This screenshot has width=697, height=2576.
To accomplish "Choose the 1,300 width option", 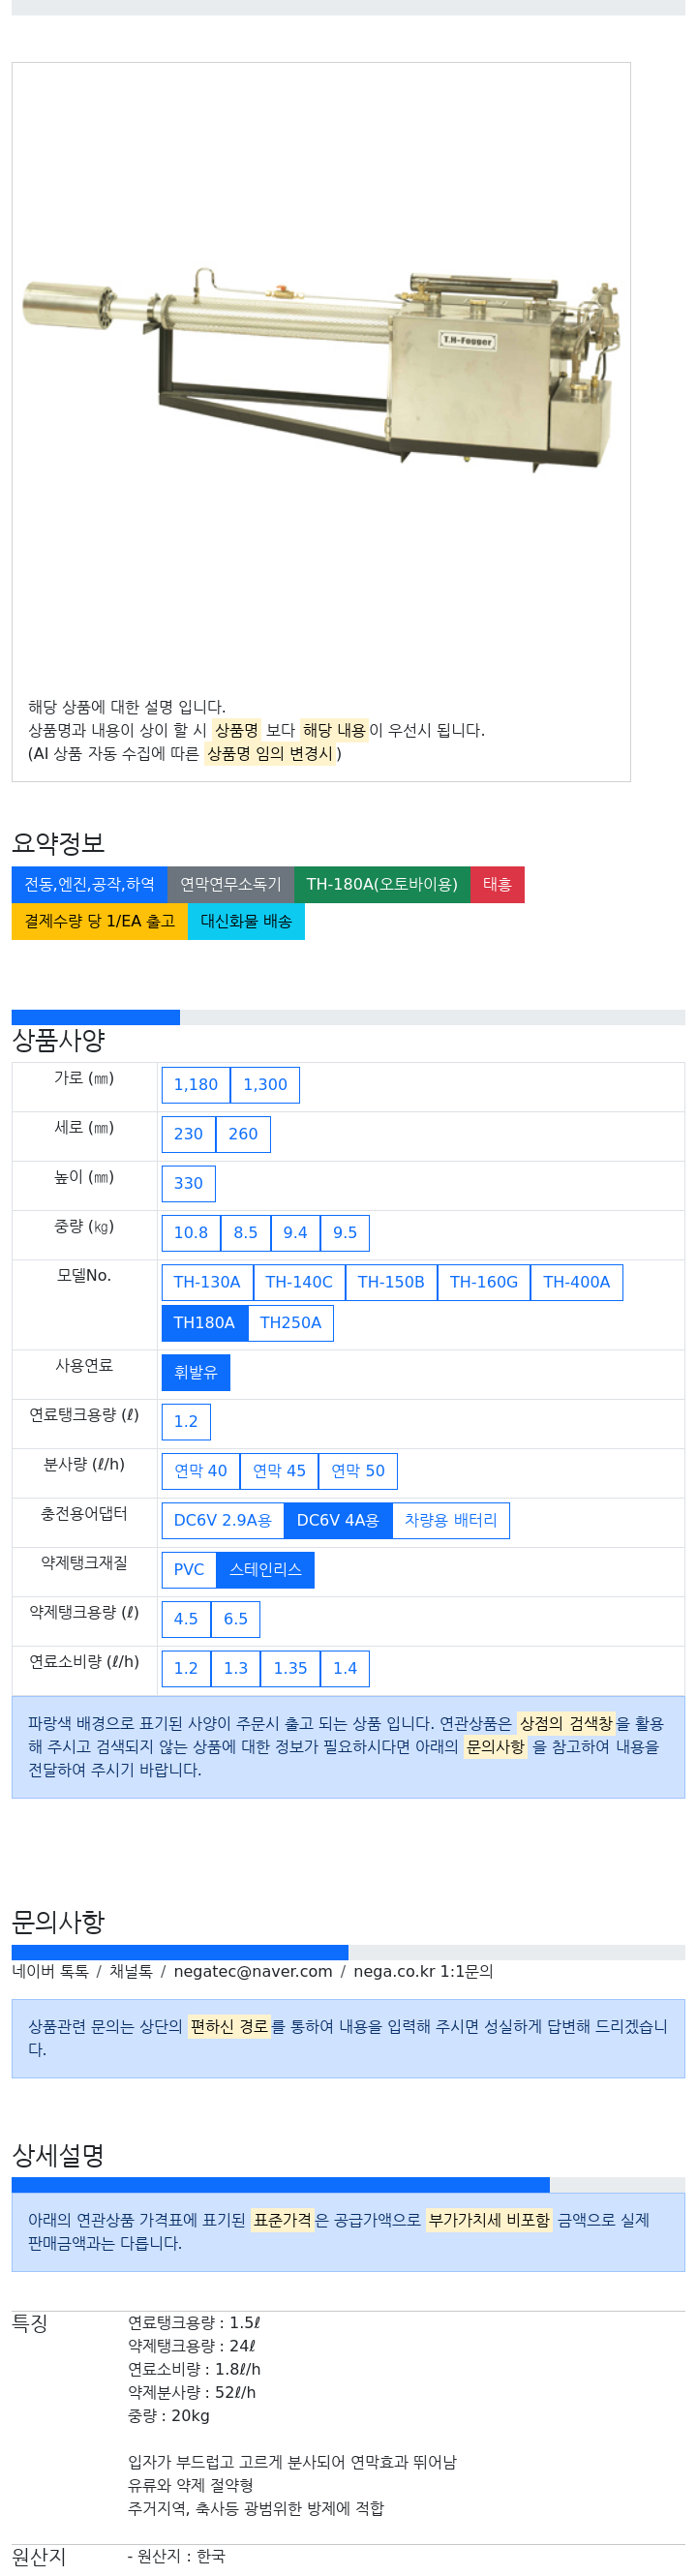I will [265, 1085].
